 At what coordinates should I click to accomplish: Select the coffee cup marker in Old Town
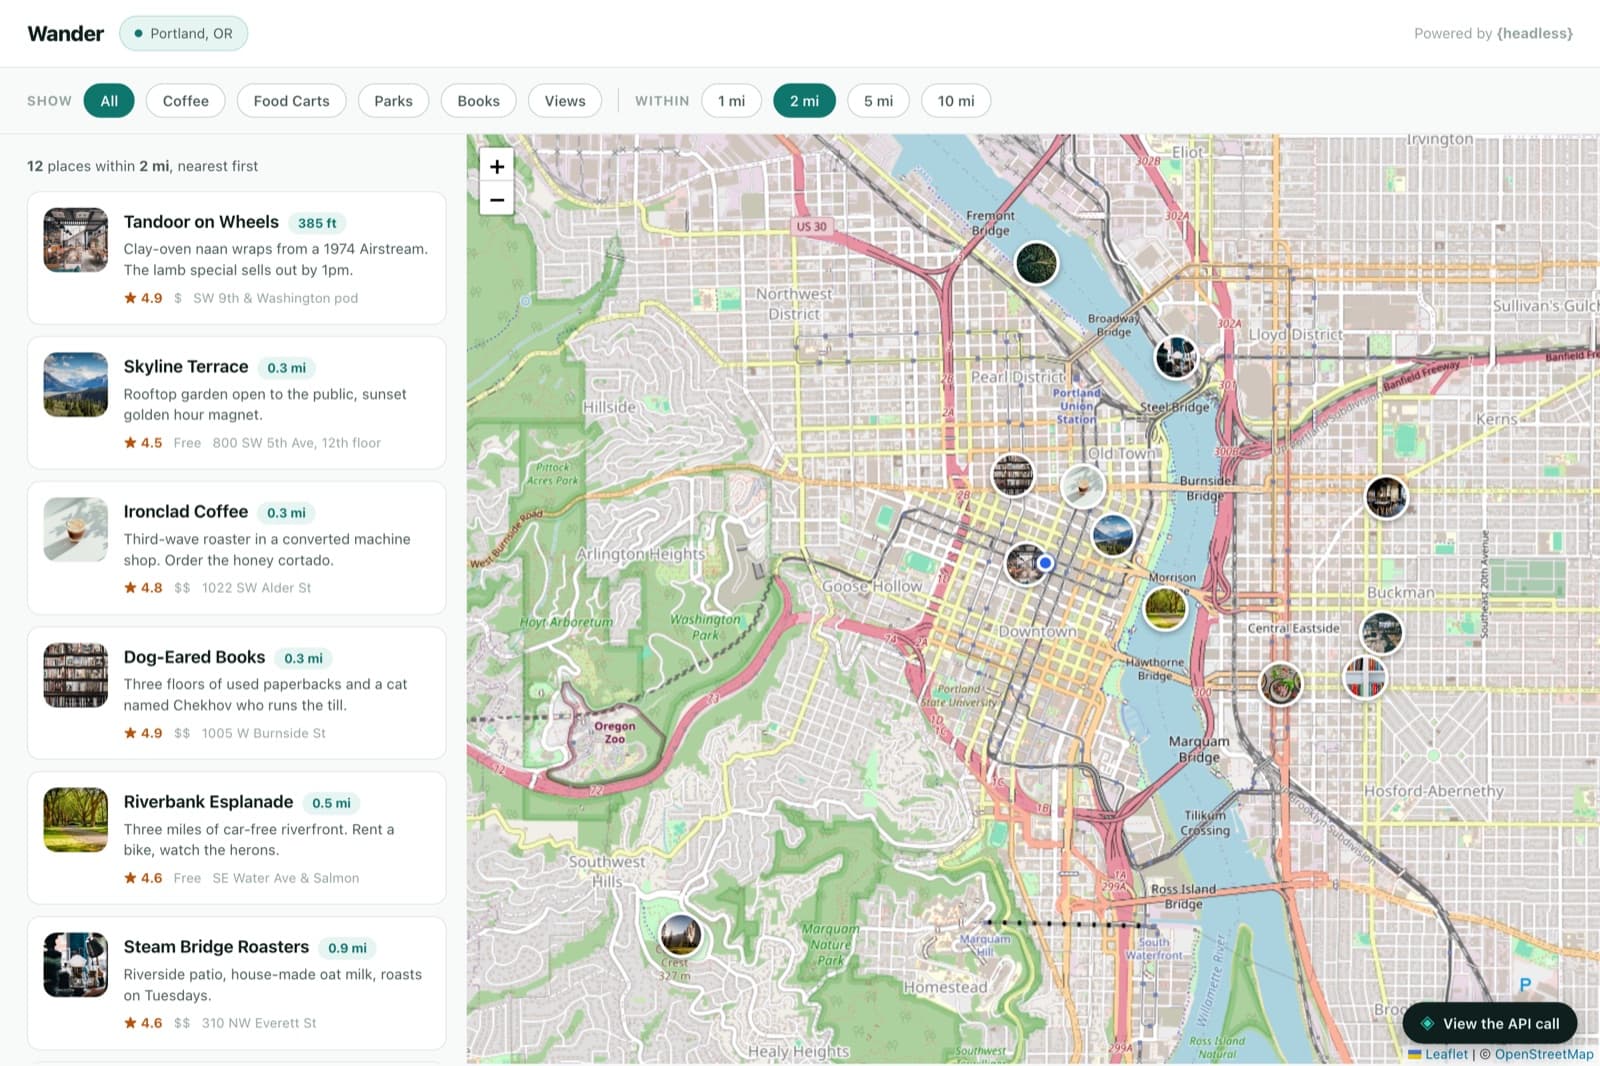pyautogui.click(x=1083, y=487)
